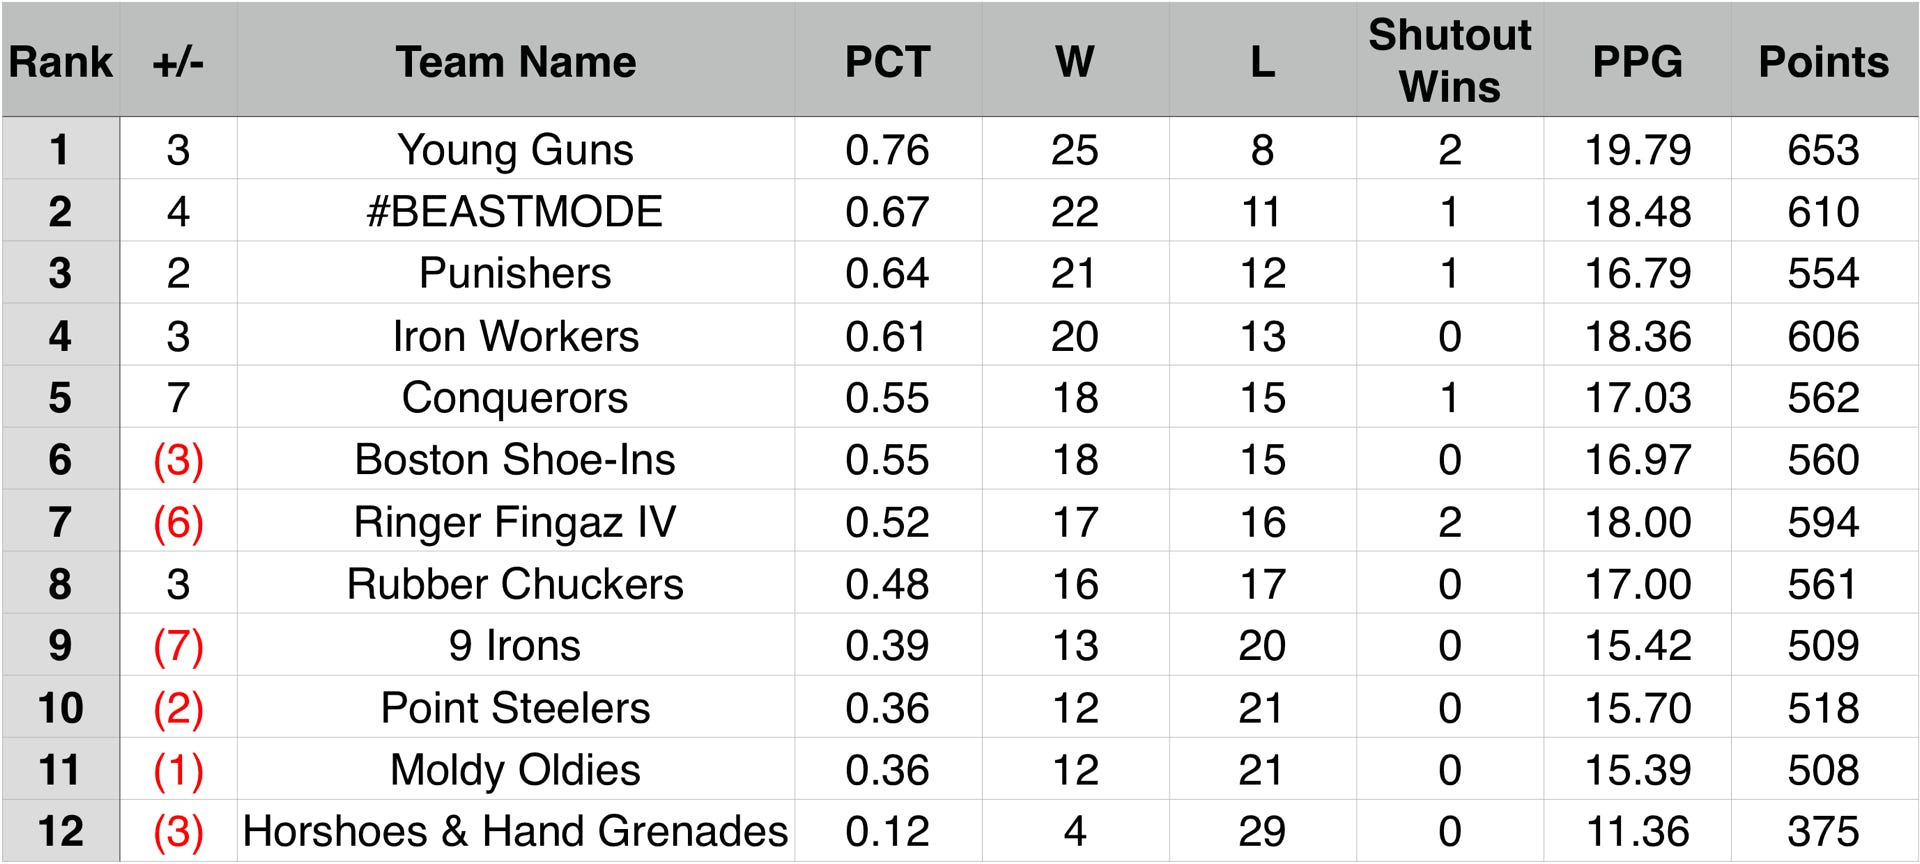Click the Point Steelers team cell
Screen dimensions: 1920x864
pyautogui.click(x=515, y=708)
